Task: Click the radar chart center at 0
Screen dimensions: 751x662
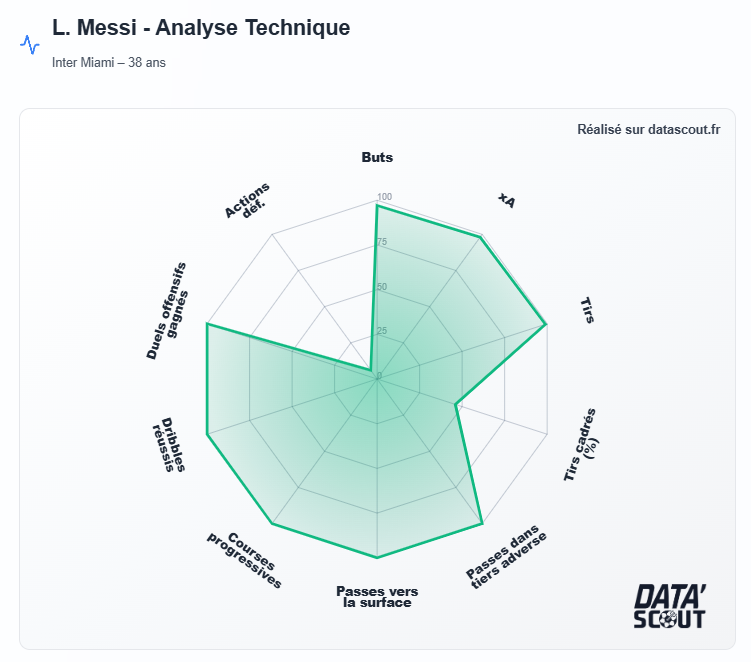Action: coord(377,377)
